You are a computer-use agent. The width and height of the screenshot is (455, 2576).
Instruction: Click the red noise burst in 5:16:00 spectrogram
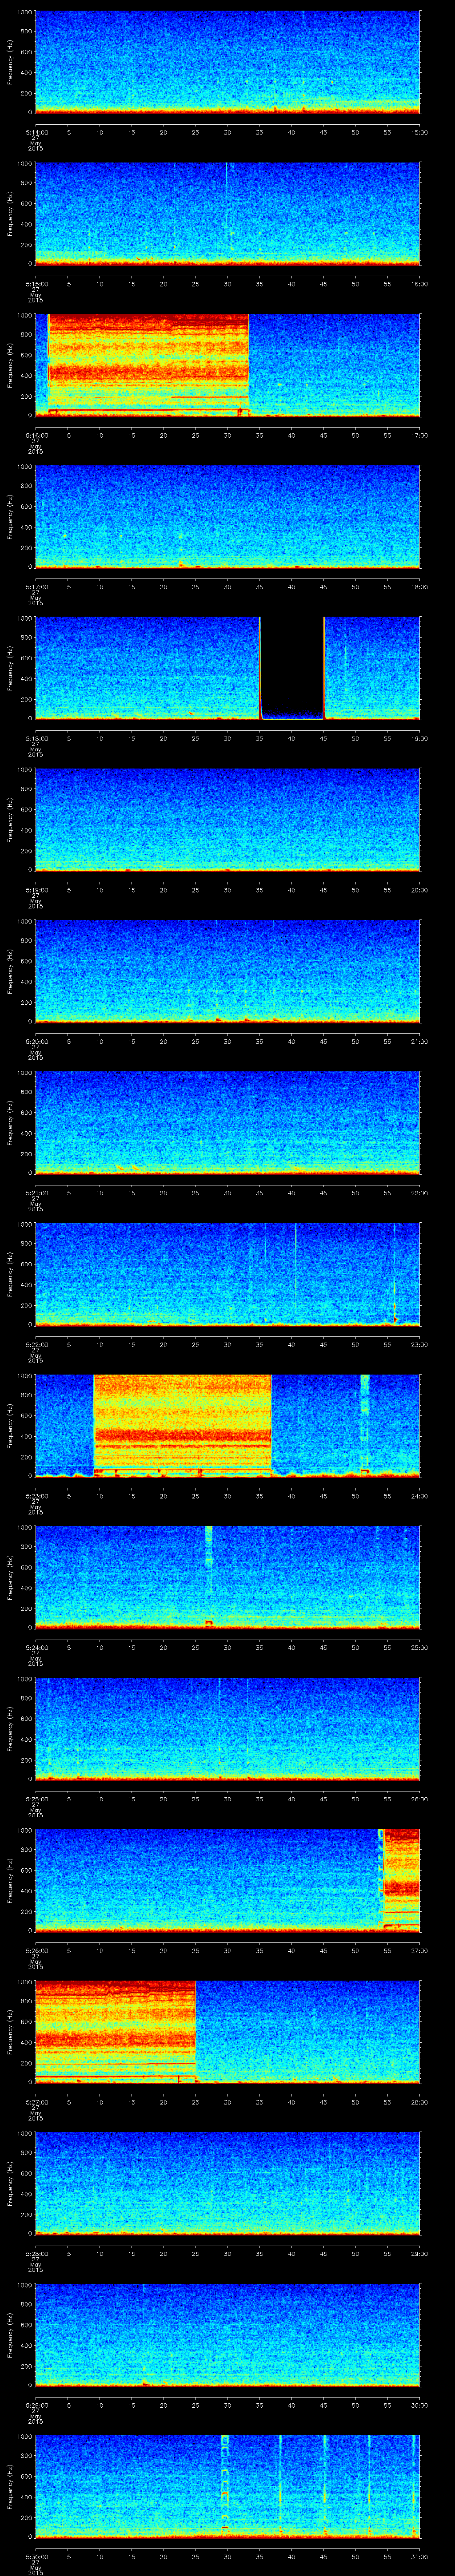point(148,364)
